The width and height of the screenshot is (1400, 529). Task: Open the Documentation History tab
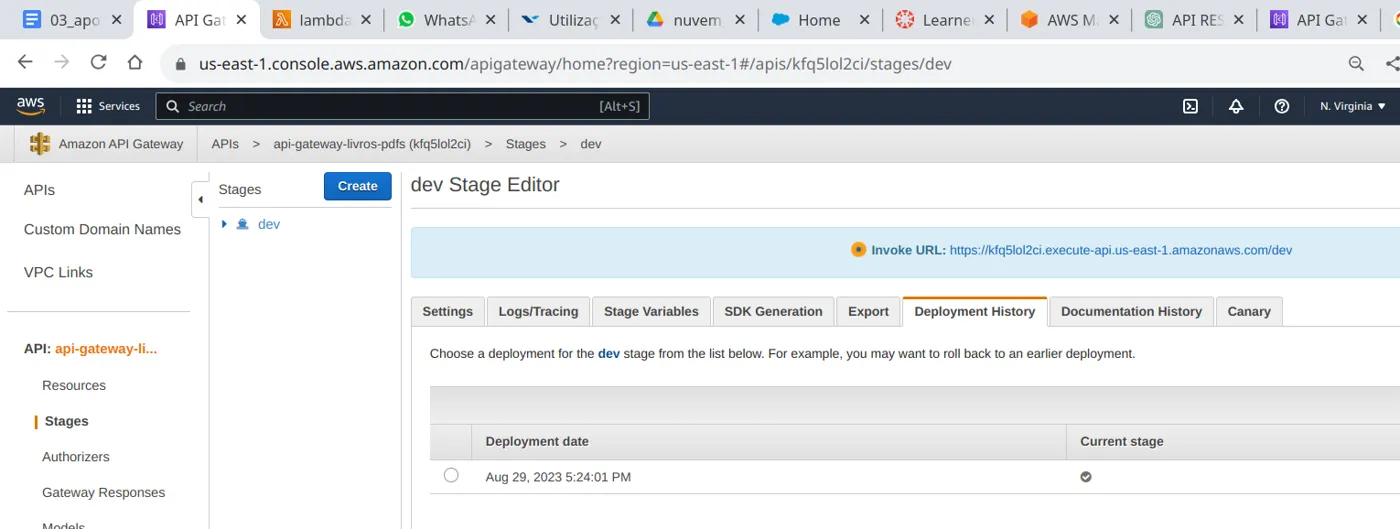coord(1131,311)
